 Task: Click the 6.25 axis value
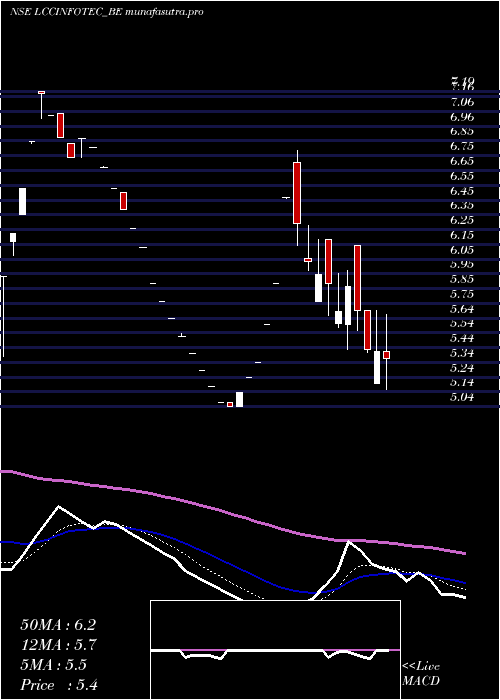point(462,220)
